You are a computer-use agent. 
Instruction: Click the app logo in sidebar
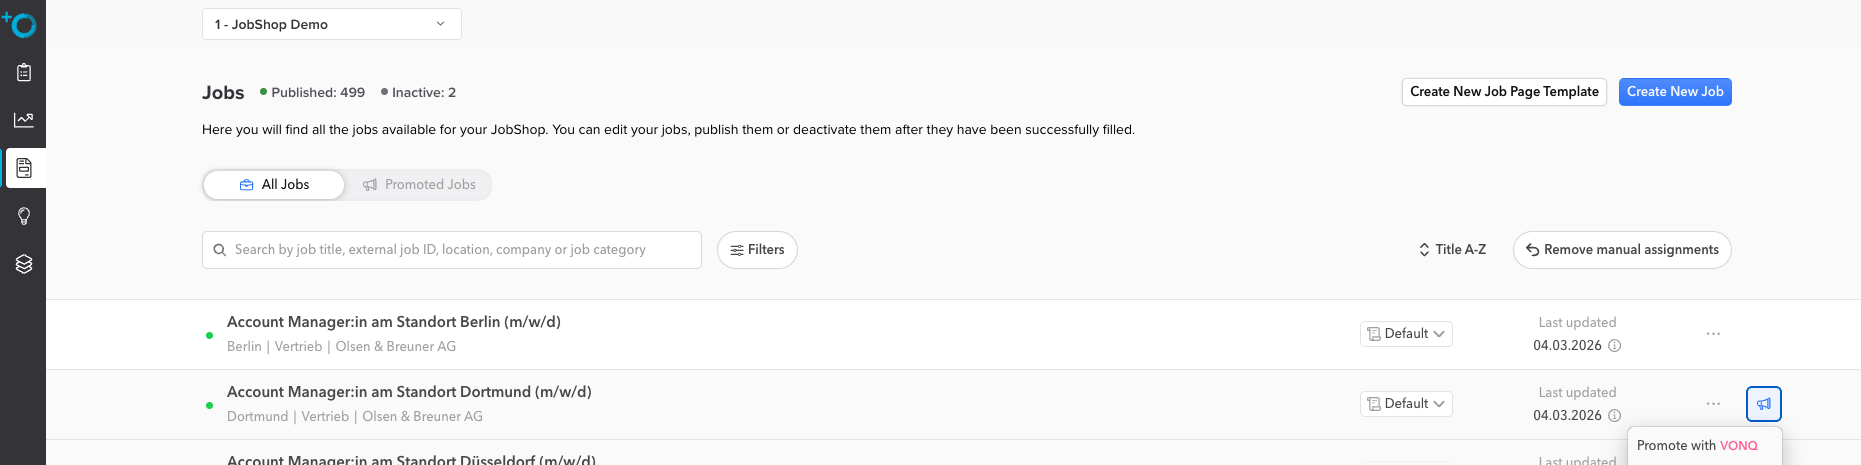[x=20, y=24]
